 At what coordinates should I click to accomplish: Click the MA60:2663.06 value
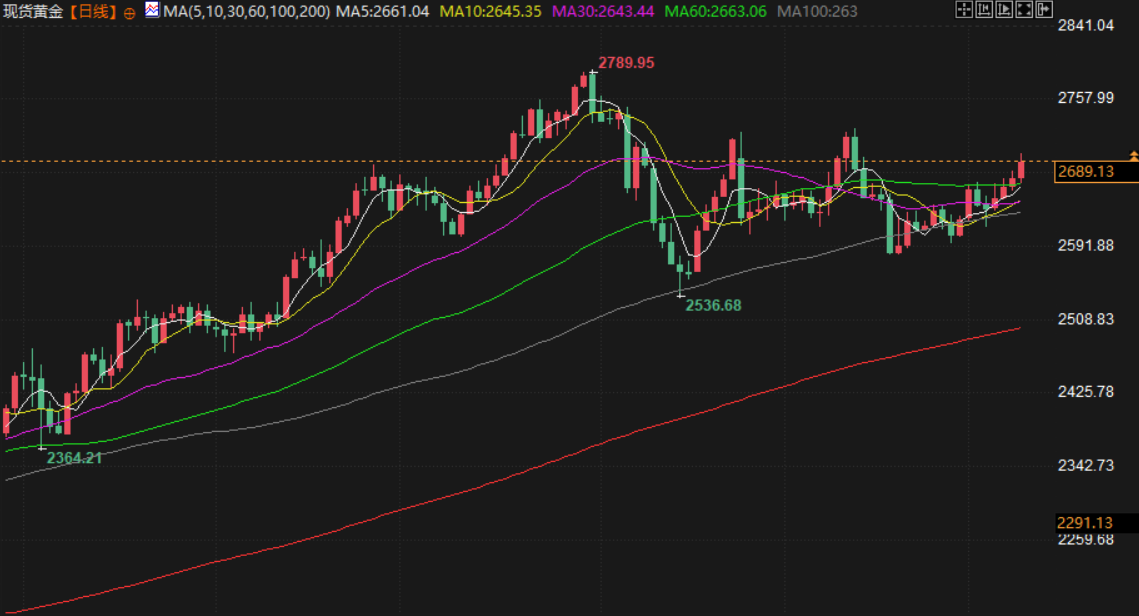716,12
